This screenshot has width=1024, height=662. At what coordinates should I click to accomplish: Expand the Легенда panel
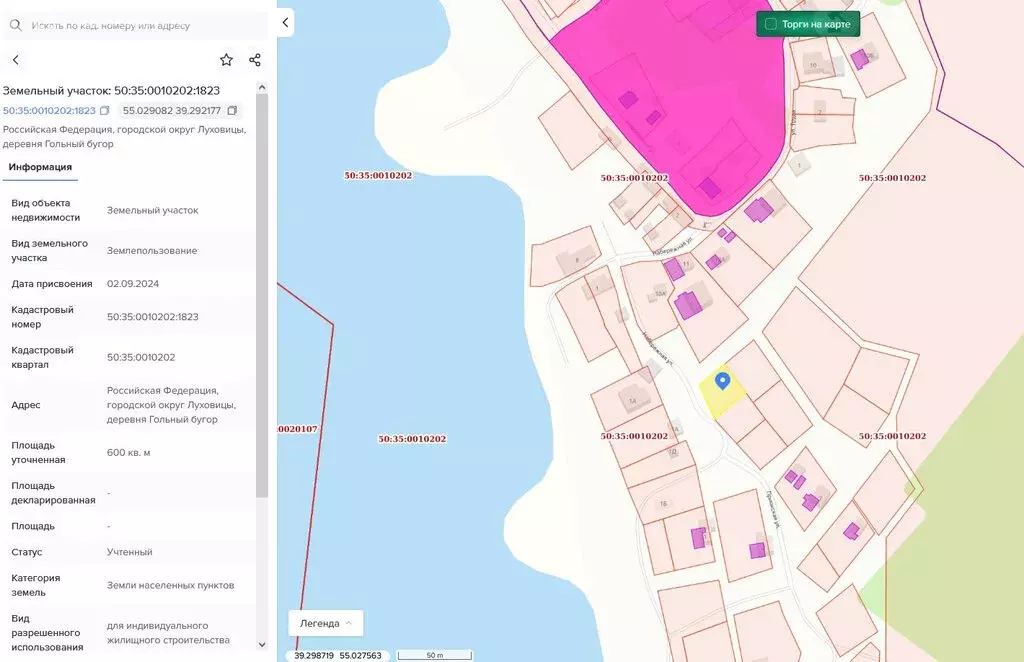325,623
